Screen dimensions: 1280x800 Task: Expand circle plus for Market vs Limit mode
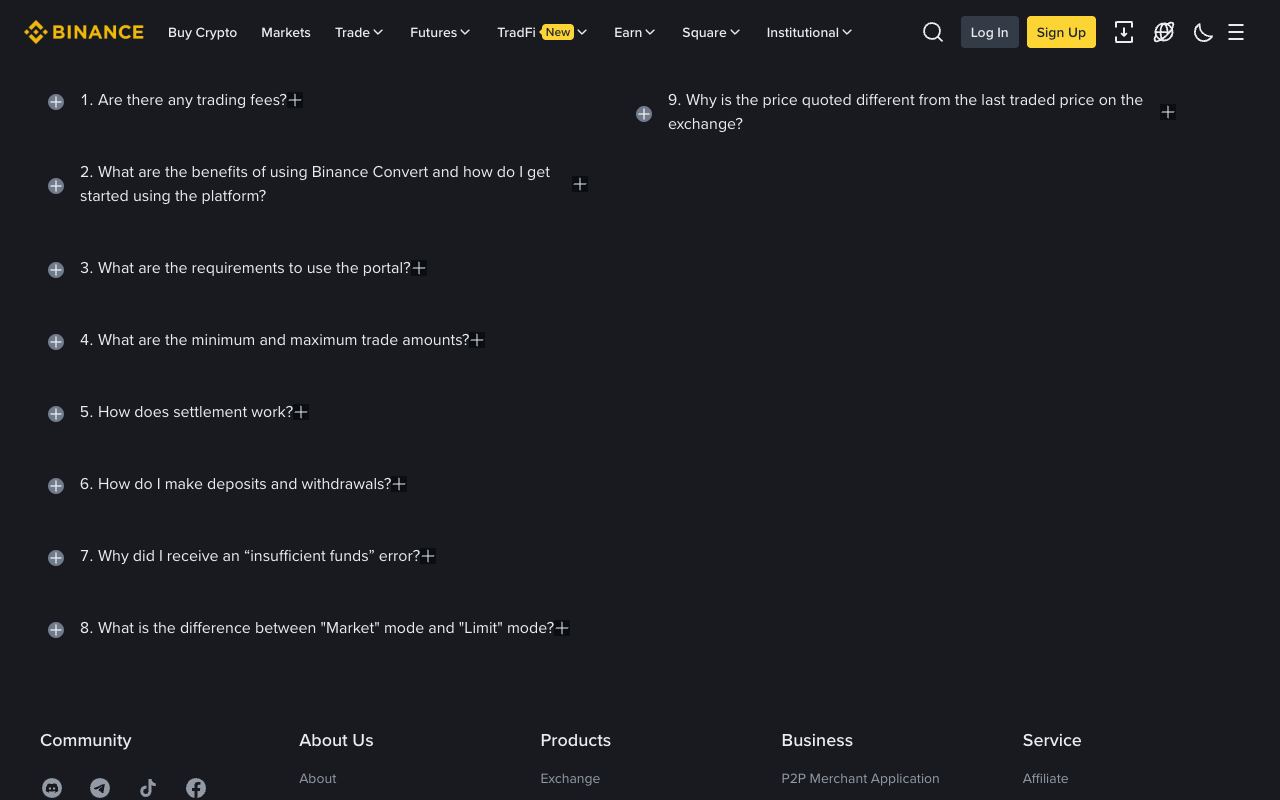point(56,630)
